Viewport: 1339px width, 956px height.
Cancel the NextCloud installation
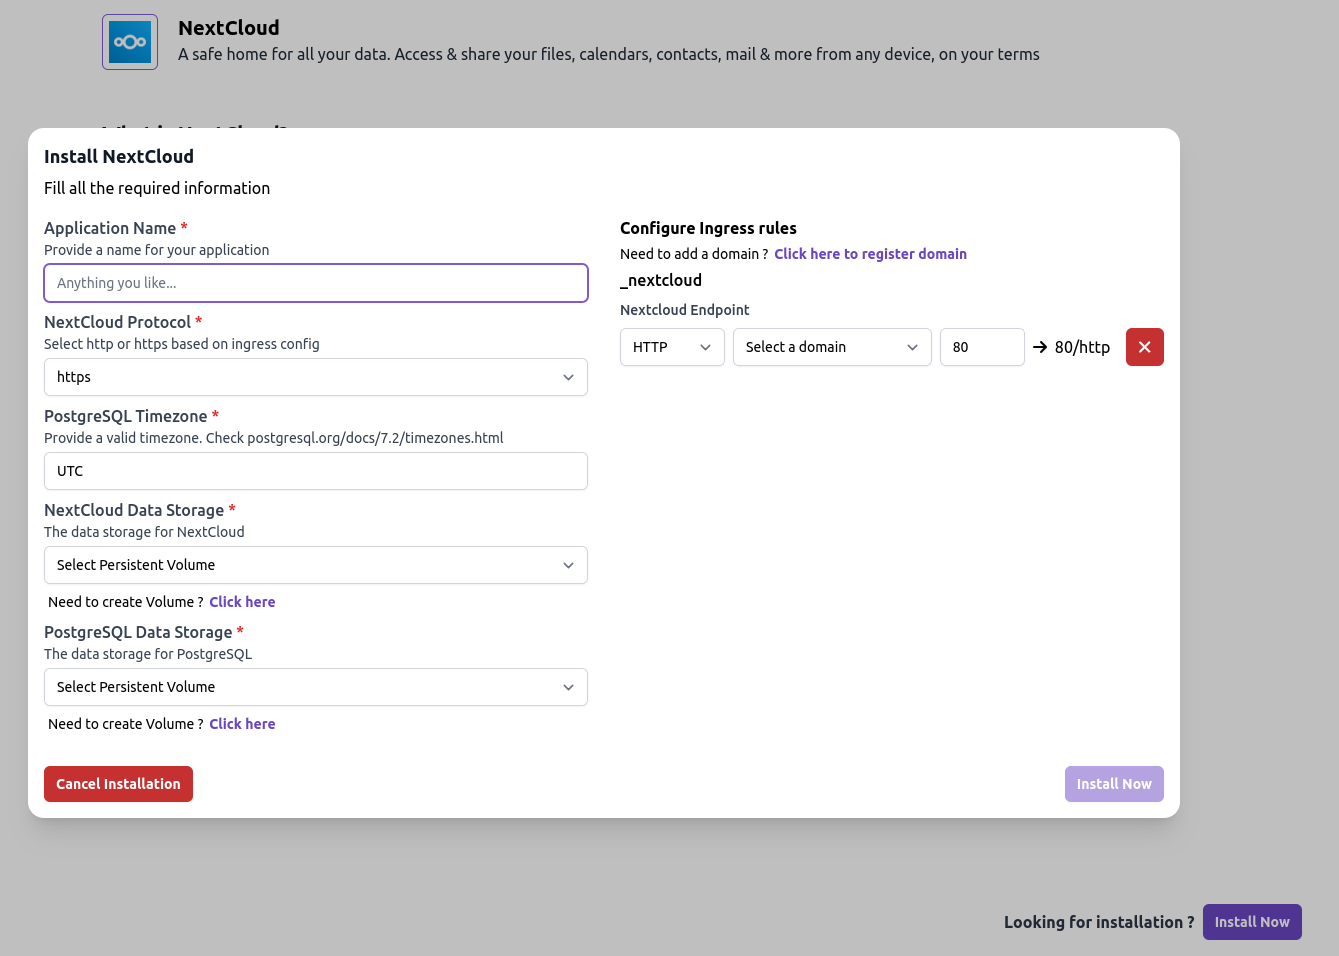click(x=118, y=784)
